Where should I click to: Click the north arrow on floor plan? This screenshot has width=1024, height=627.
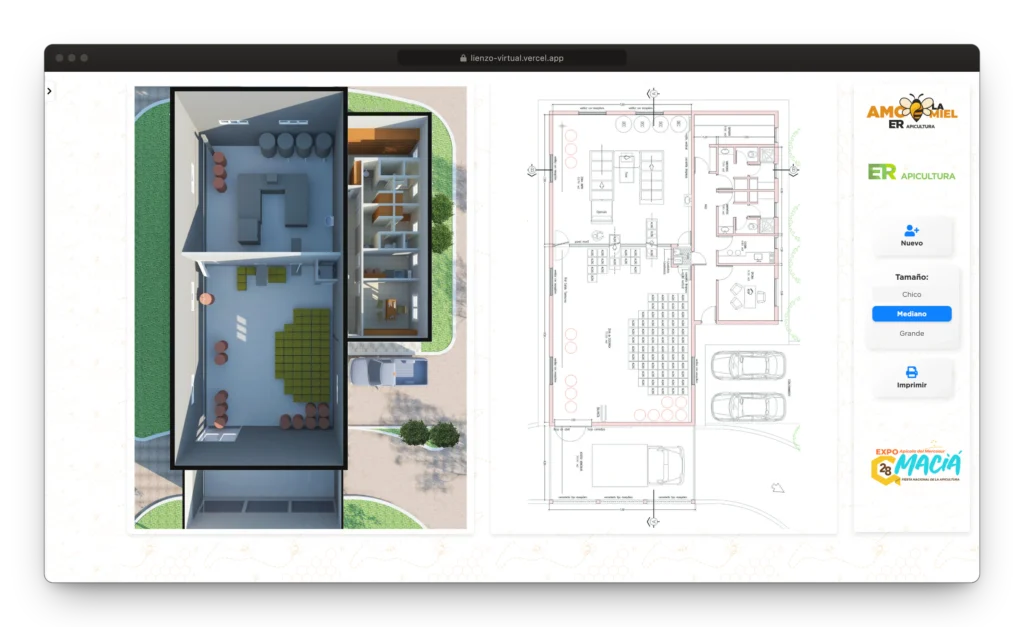coord(777,487)
